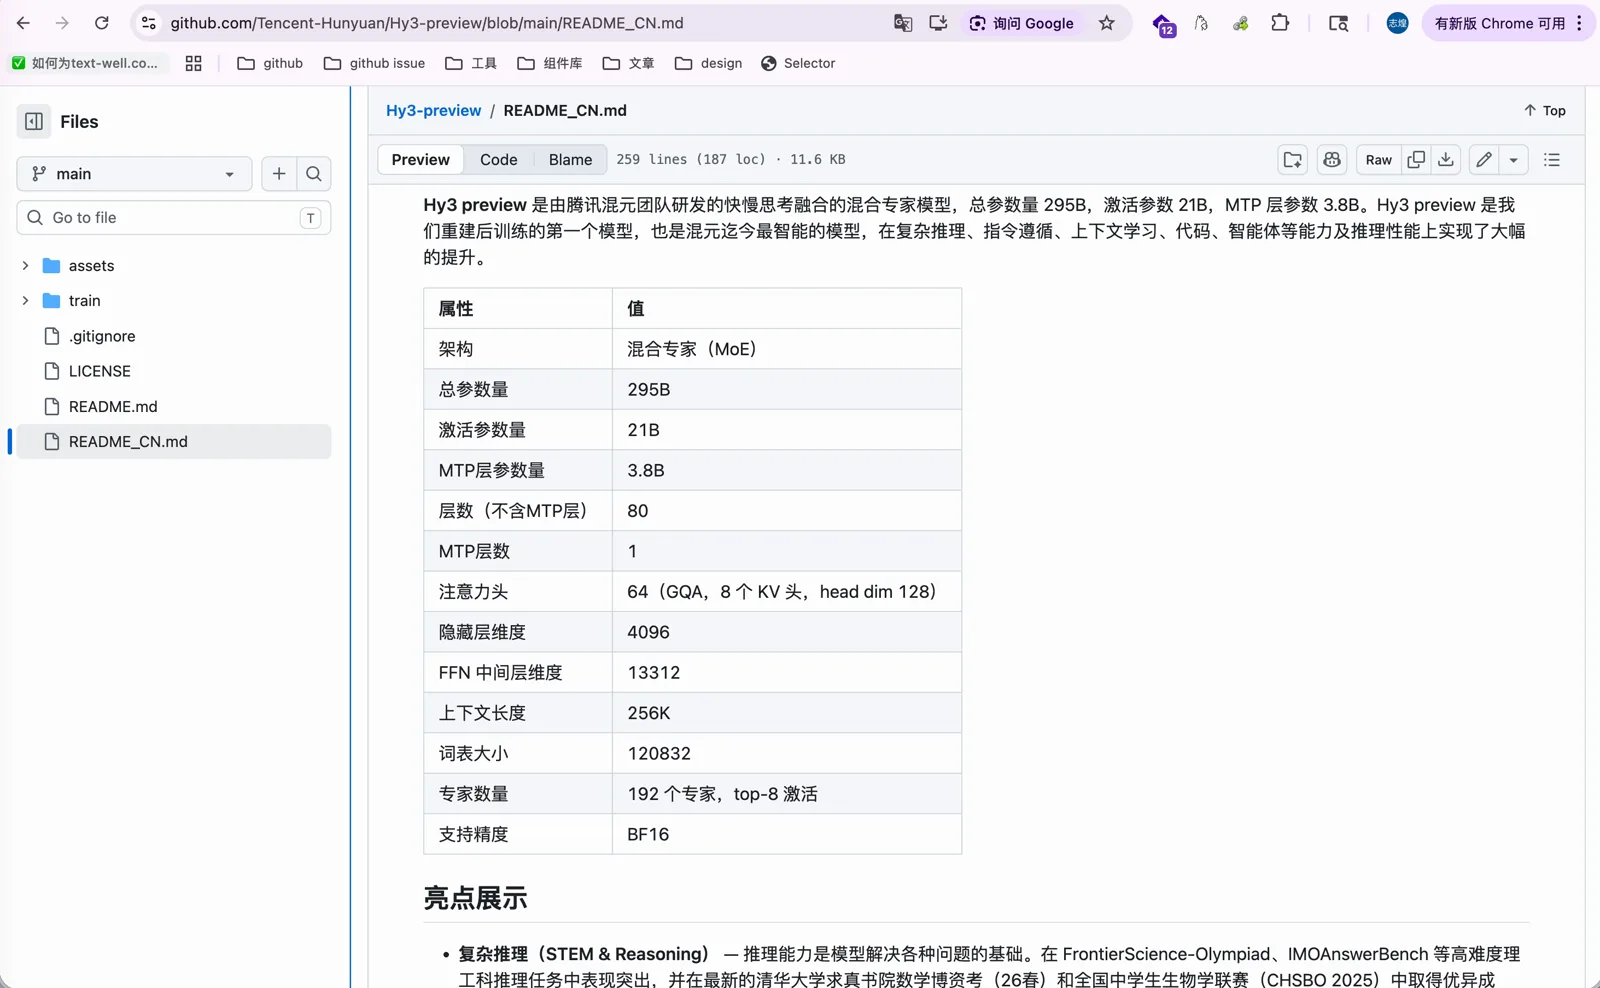
Task: Open the github issue bookmarks folder
Action: point(375,63)
